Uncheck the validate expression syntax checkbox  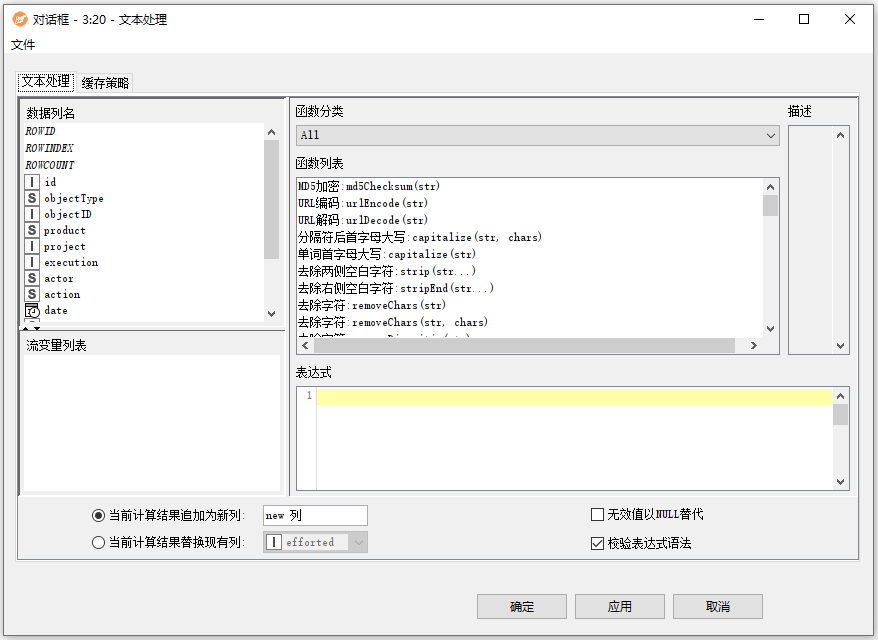point(597,544)
